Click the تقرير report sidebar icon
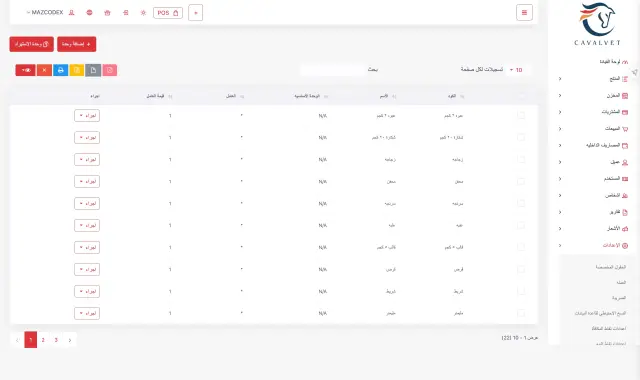 point(625,212)
